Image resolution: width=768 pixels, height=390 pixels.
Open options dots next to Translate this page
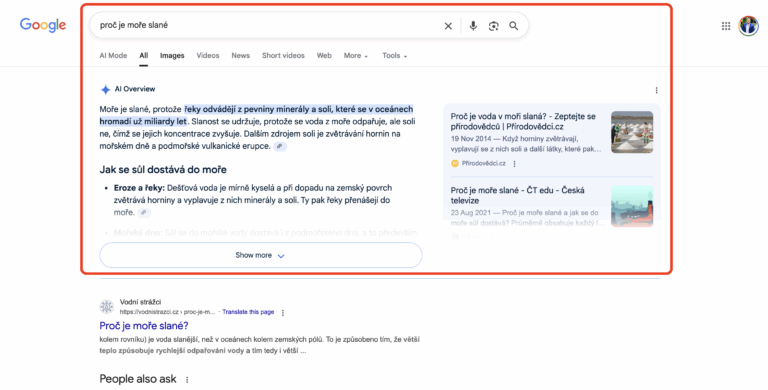click(x=283, y=313)
